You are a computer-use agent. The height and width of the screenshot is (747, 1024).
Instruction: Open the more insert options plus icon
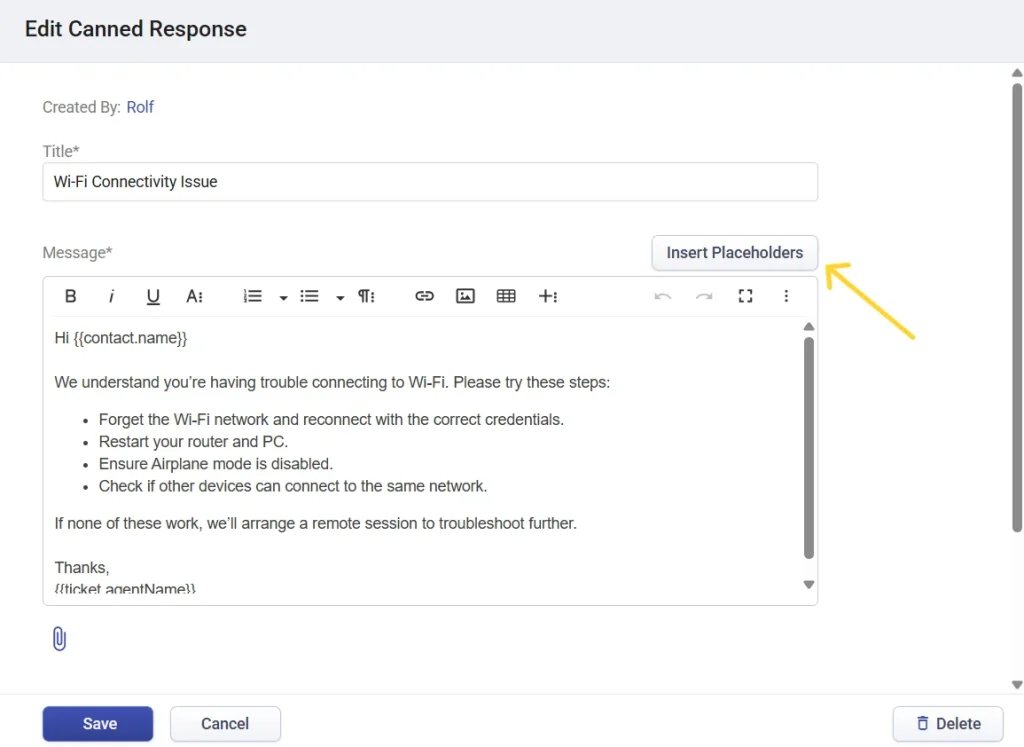(x=548, y=296)
